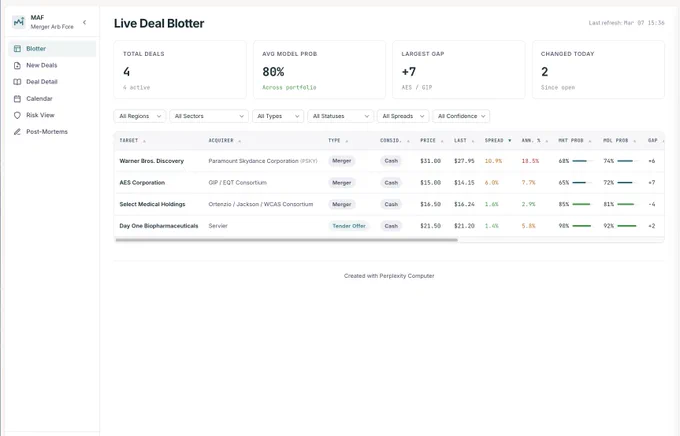Screen dimensions: 680x436
Task: Sort by Last column header
Action: pos(464,141)
